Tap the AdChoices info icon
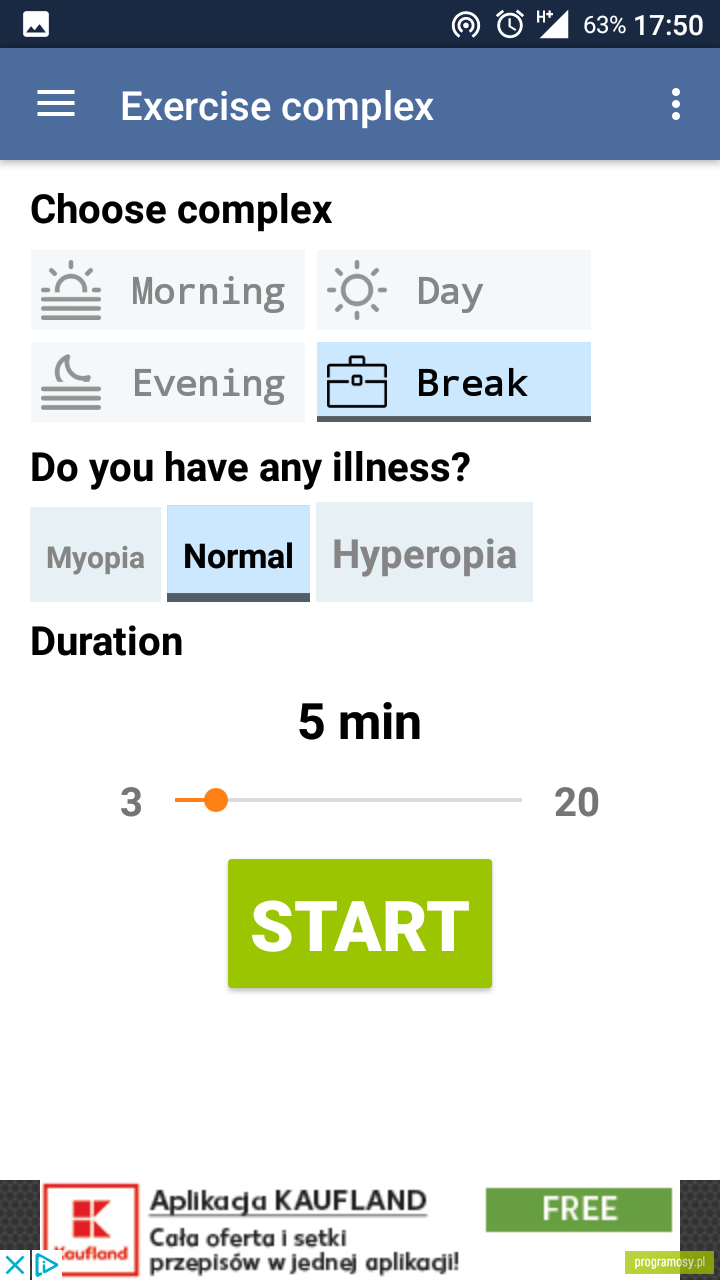Screen dimensions: 720x1280 [x=46, y=1265]
